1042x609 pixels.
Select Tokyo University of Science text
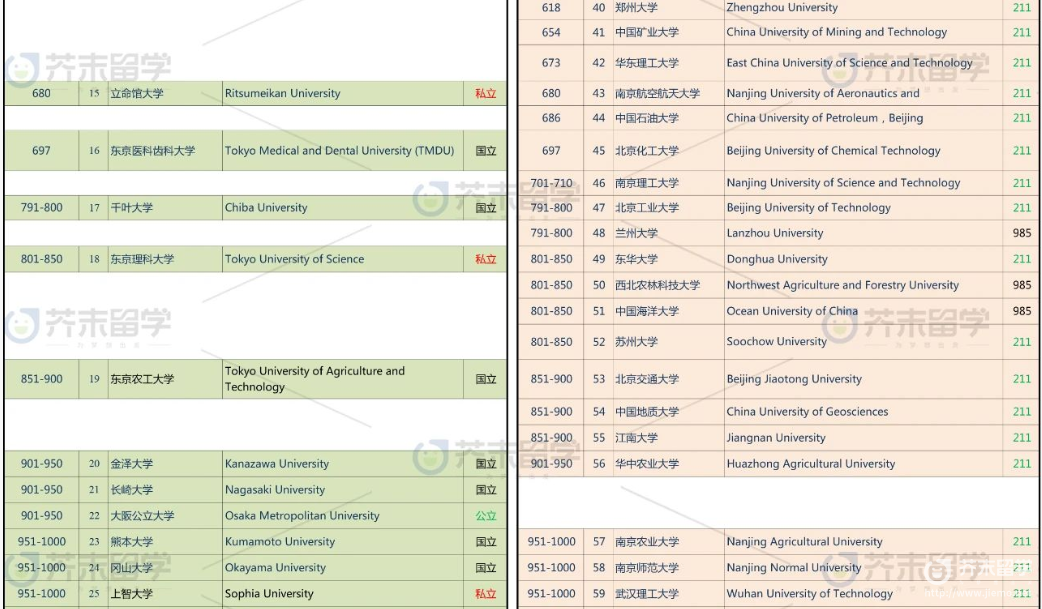coord(294,259)
